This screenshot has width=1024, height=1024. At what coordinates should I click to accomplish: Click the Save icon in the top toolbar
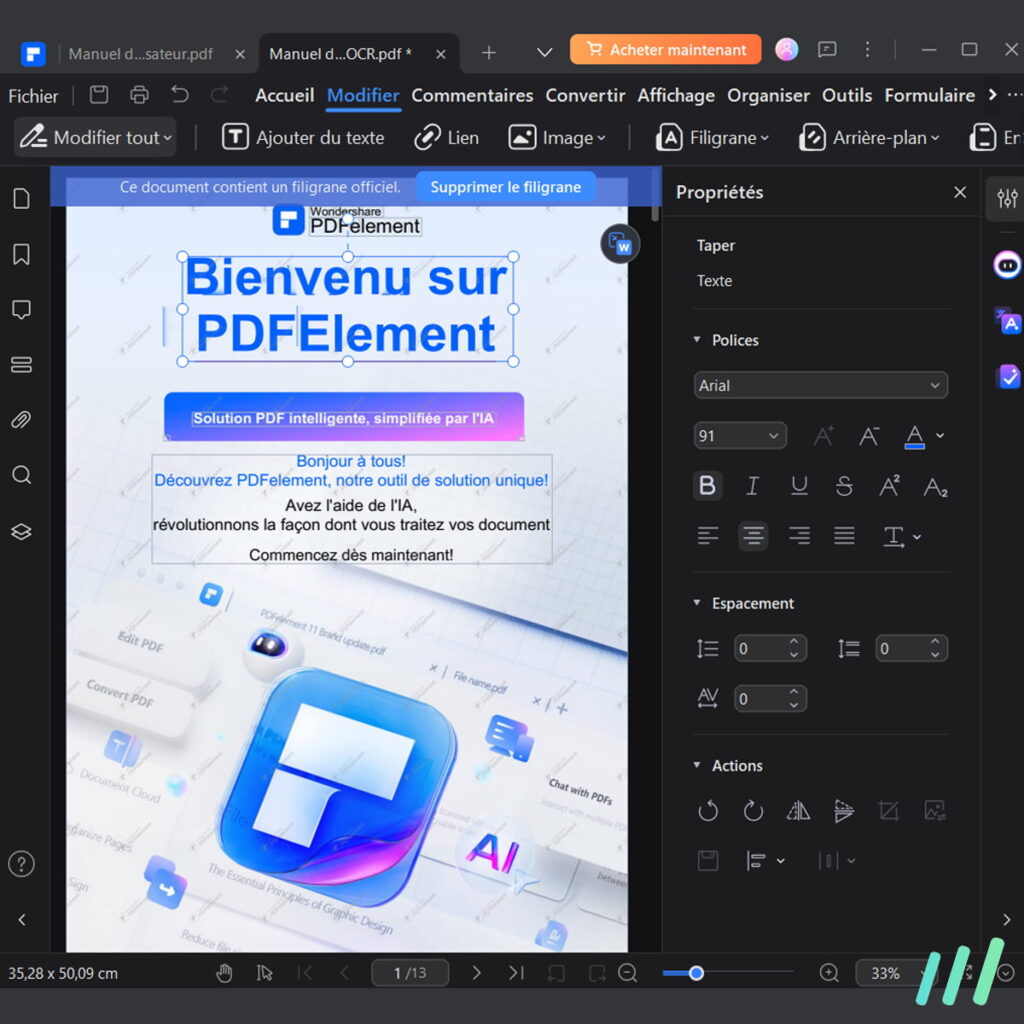click(x=99, y=95)
